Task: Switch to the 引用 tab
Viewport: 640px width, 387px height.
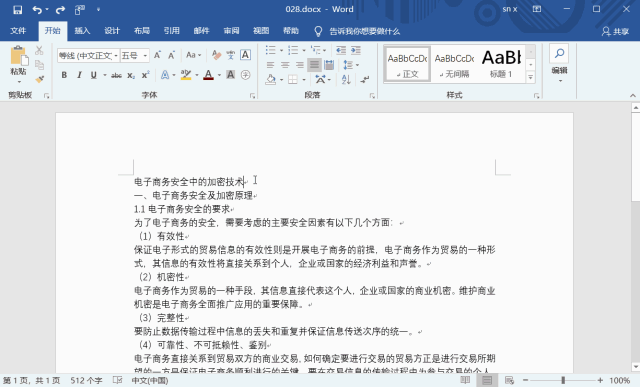Action: tap(171, 31)
